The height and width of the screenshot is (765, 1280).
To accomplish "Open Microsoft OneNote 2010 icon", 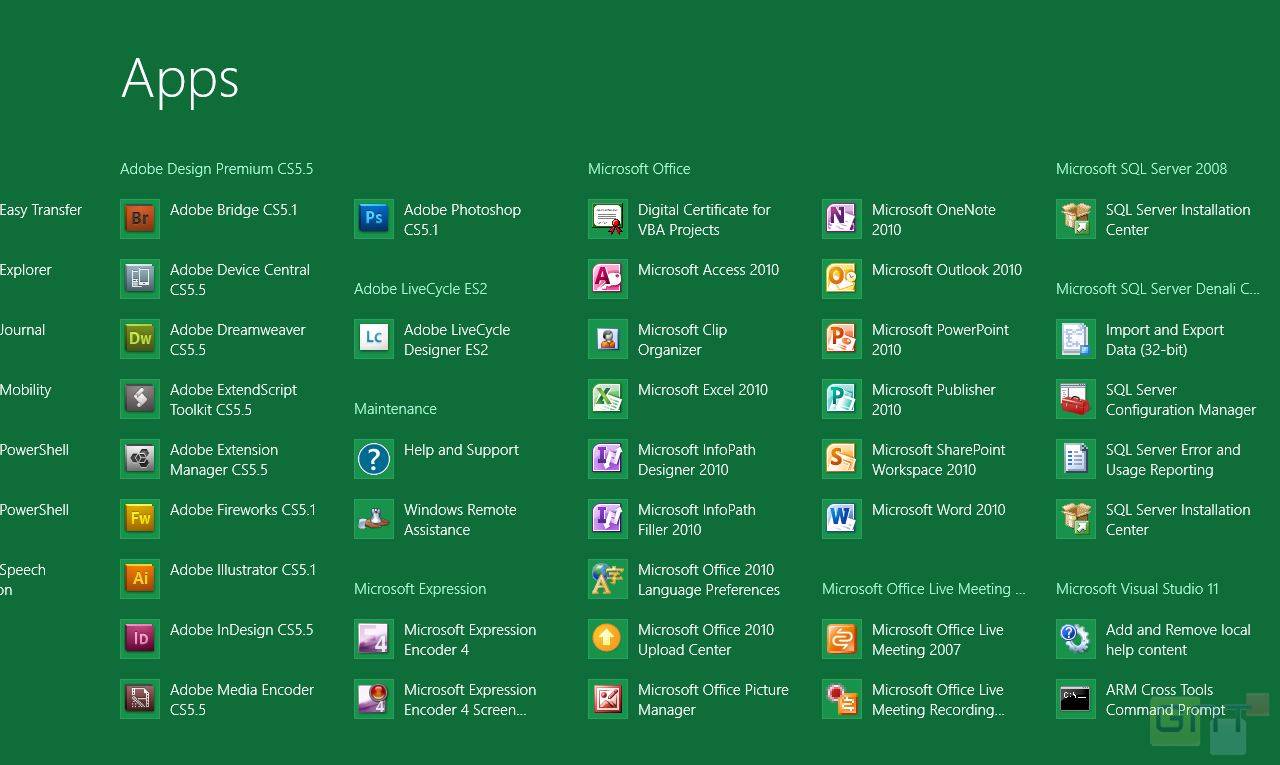I will (842, 219).
